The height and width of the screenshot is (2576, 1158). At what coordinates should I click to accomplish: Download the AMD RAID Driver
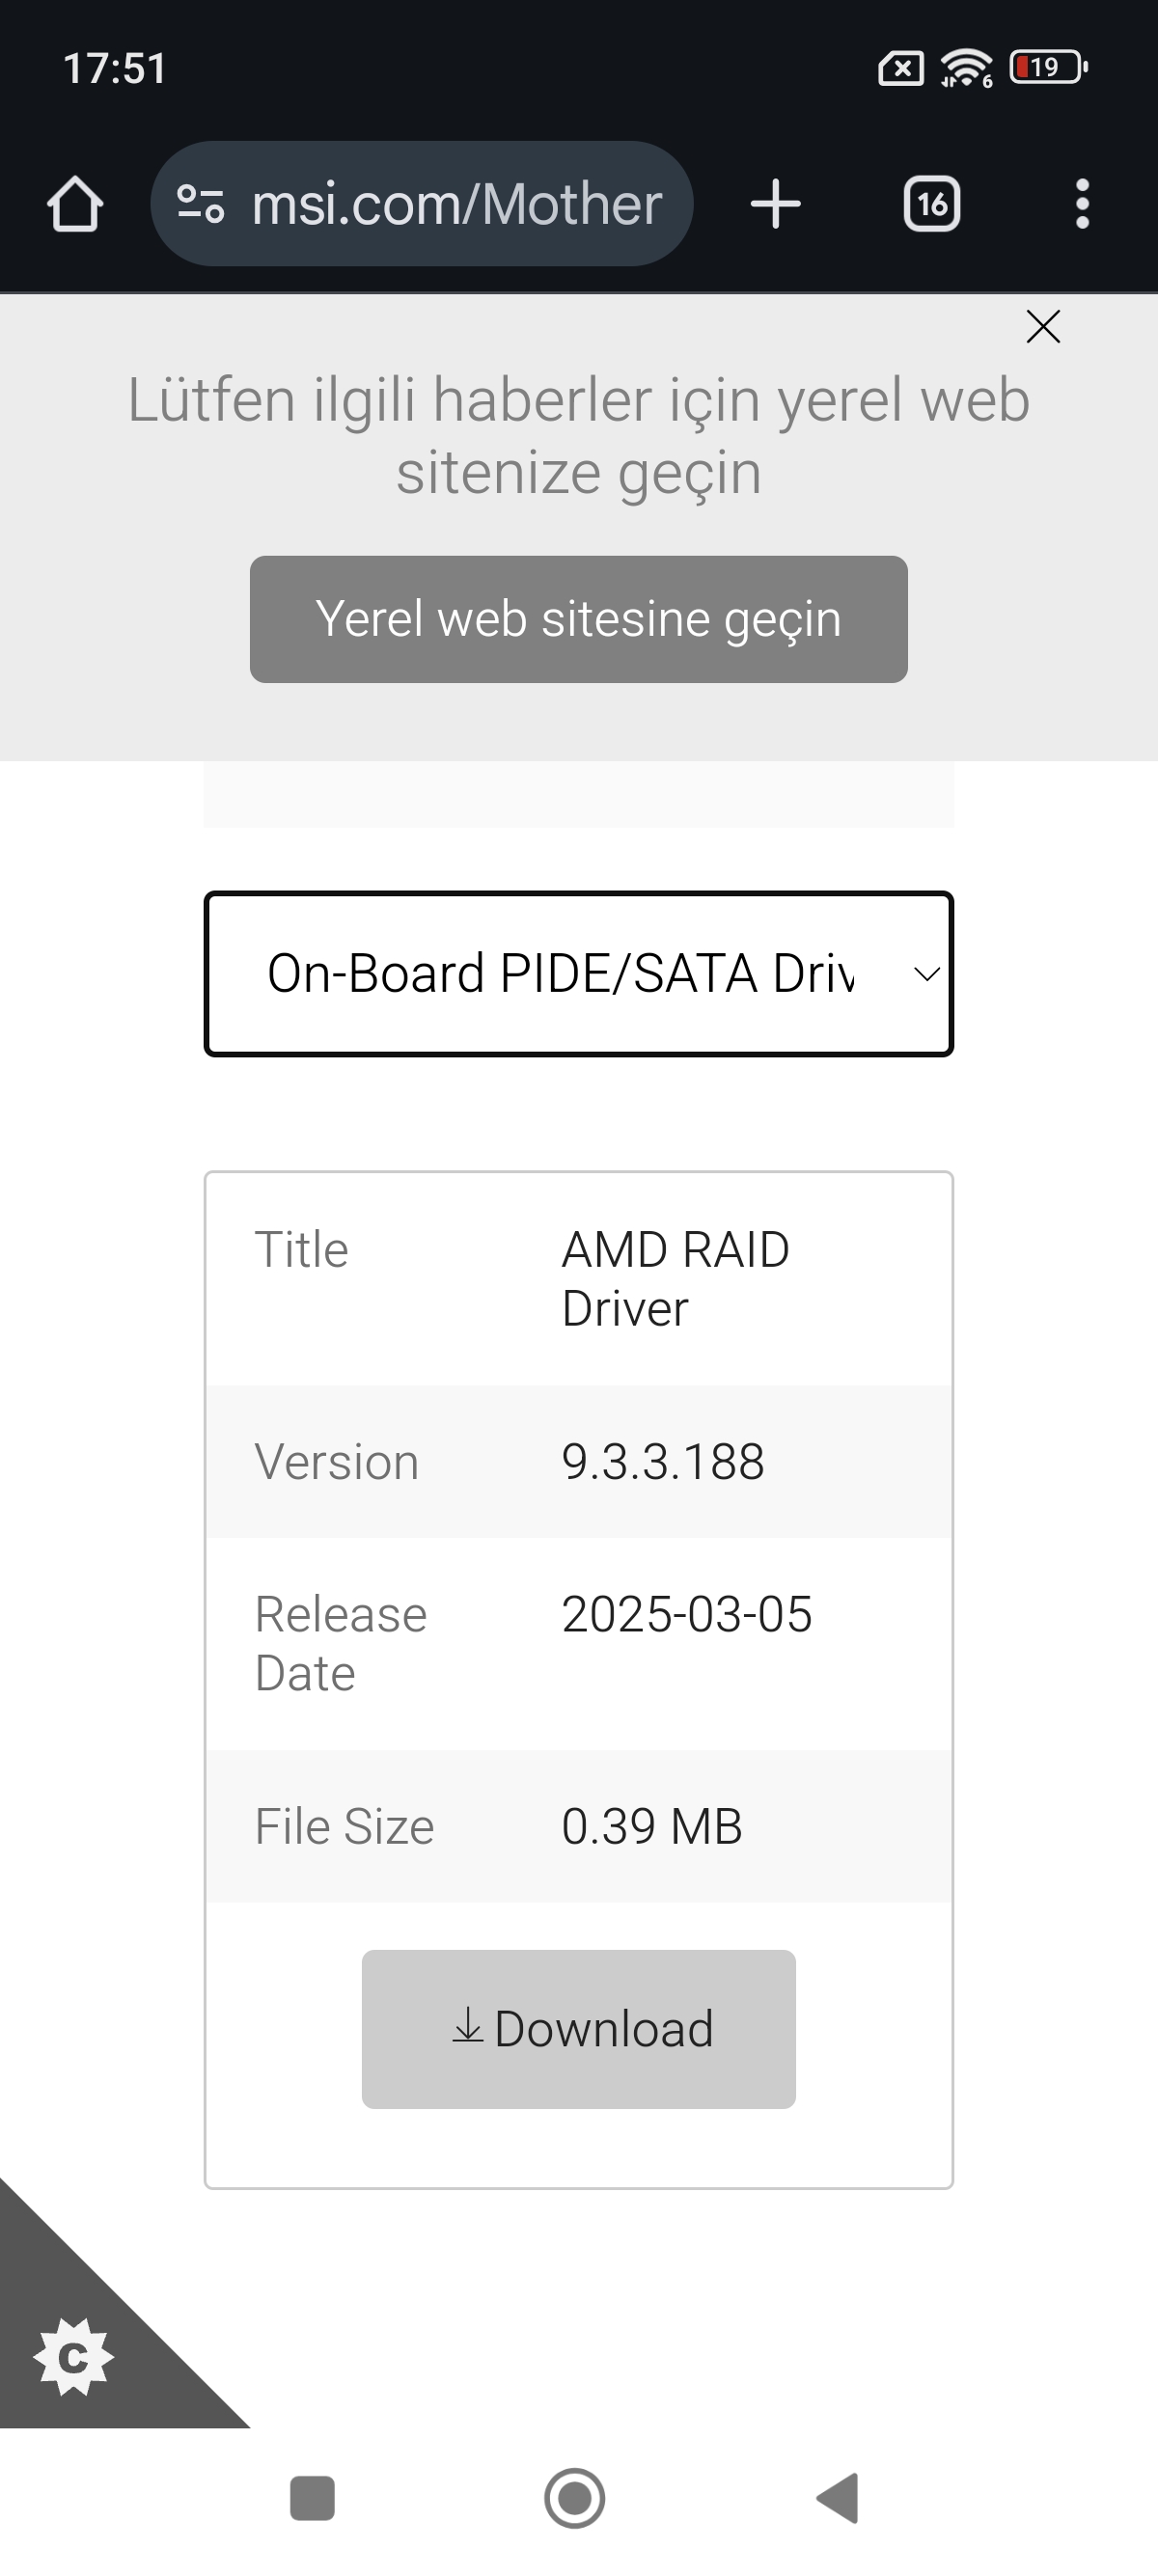(x=579, y=2029)
